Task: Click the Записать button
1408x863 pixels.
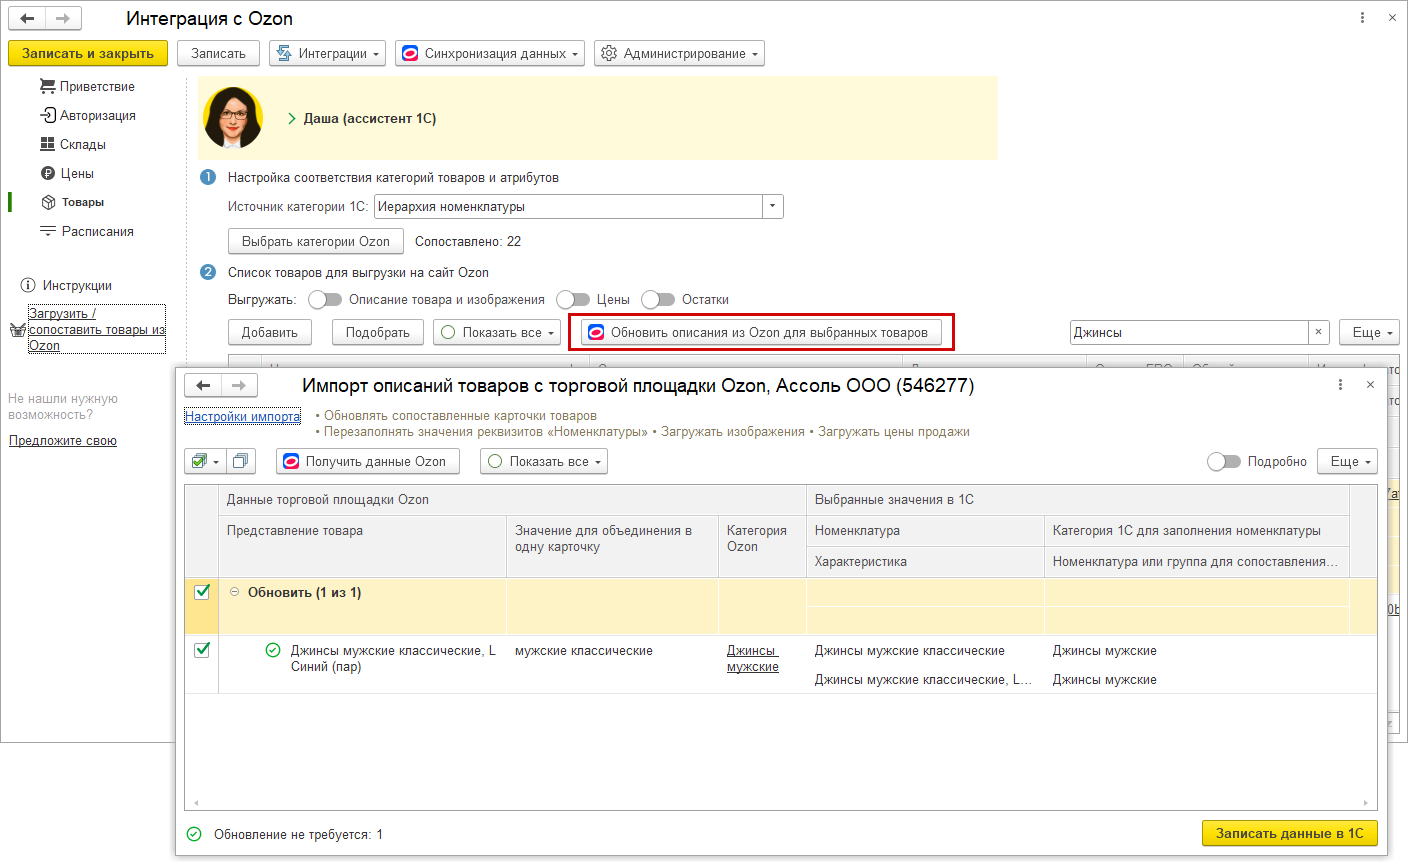Action: [x=218, y=53]
